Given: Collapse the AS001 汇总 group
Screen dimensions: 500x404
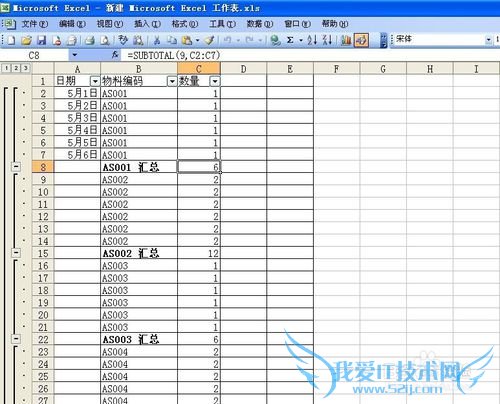Looking at the screenshot, I should [x=16, y=167].
